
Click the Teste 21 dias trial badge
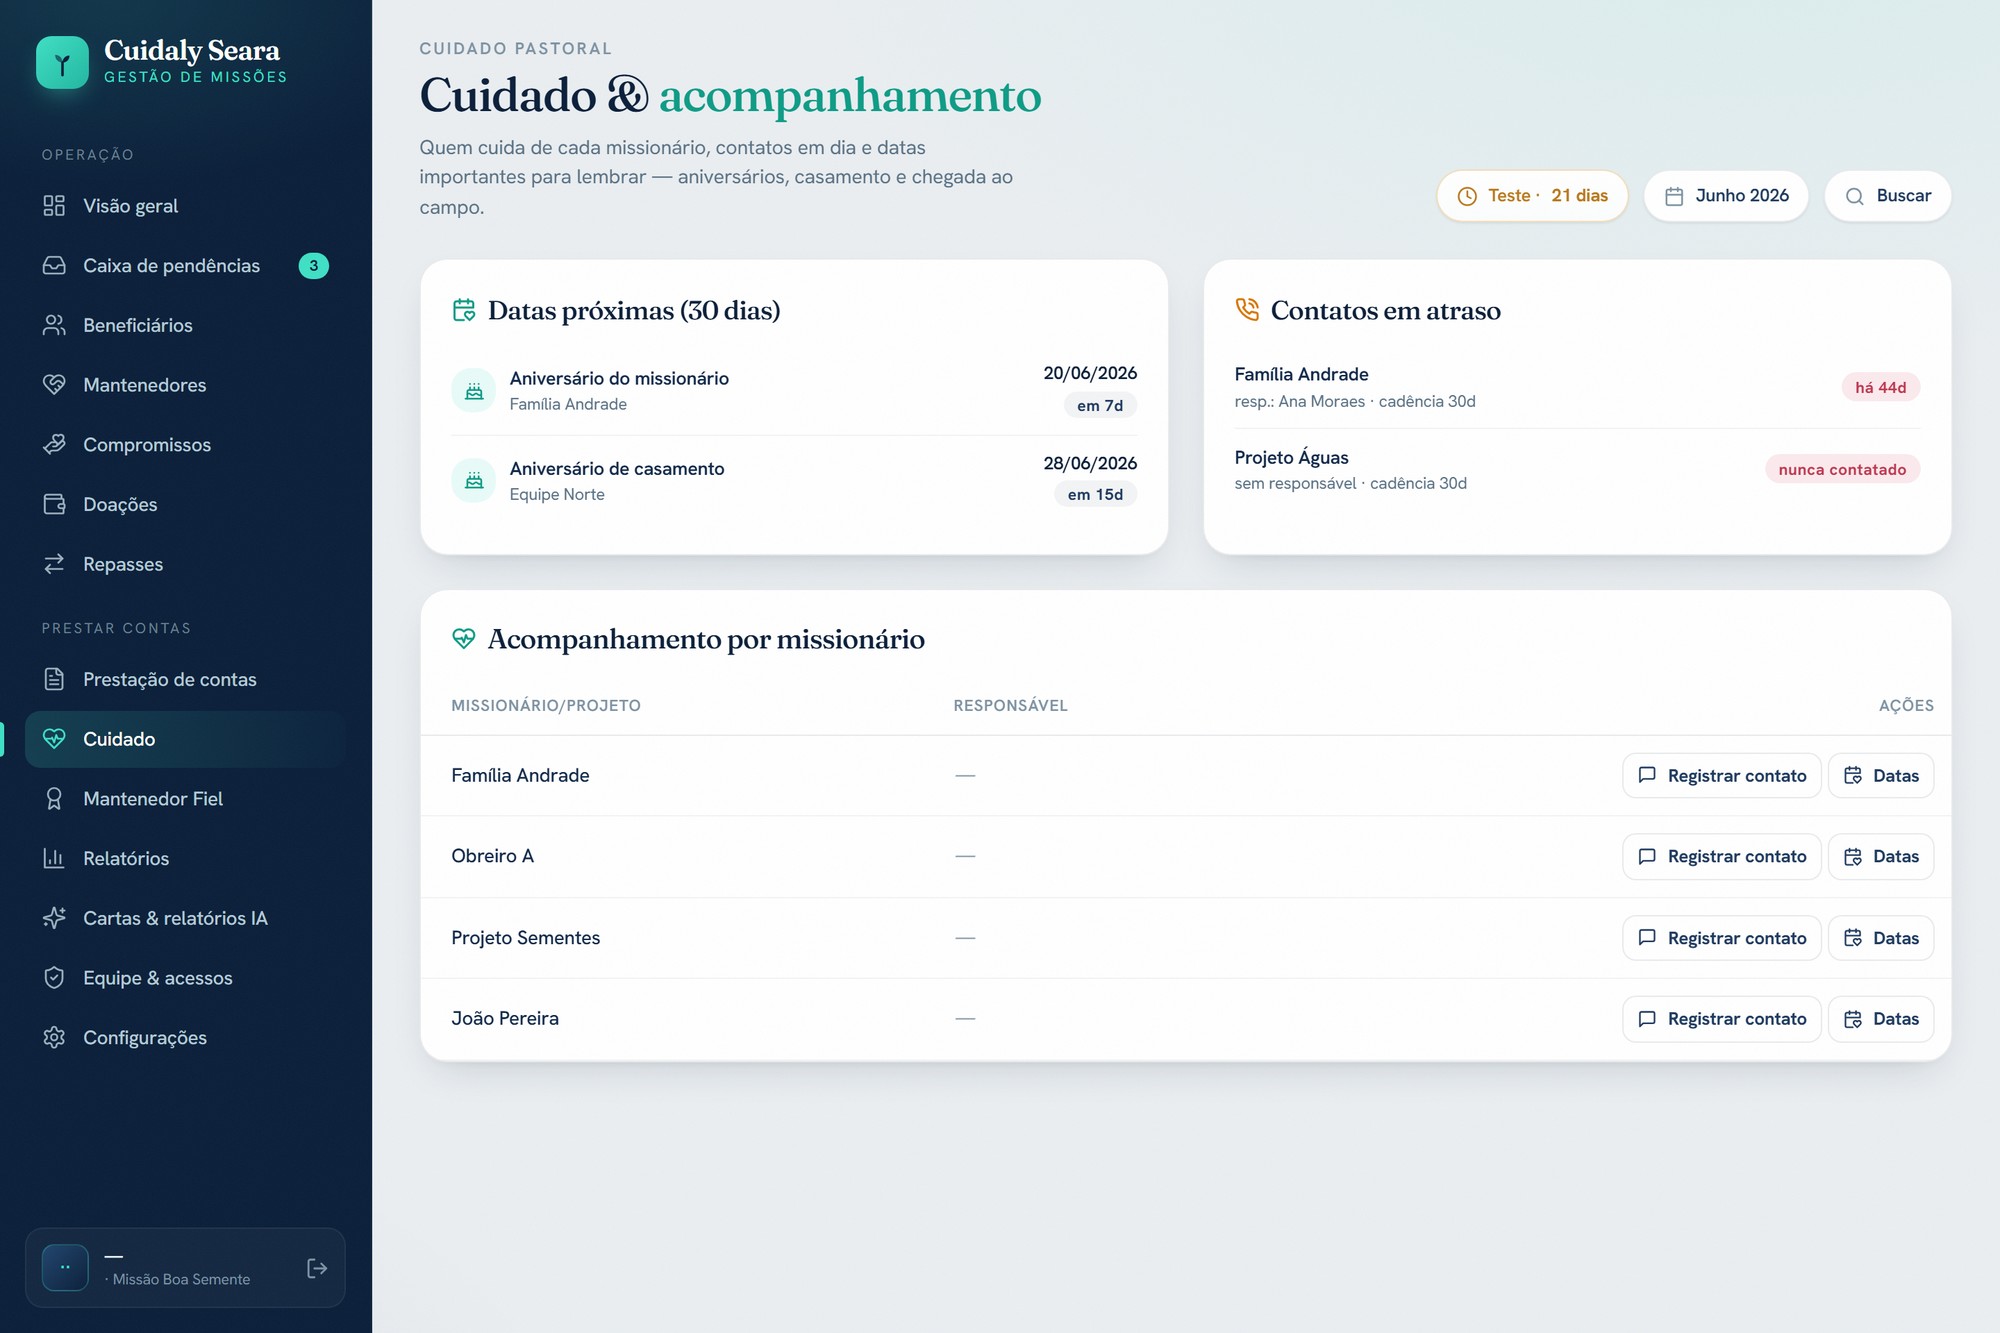point(1532,196)
